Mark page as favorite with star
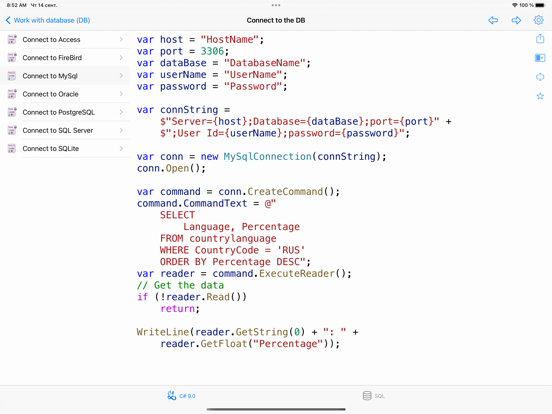Image resolution: width=552 pixels, height=414 pixels. (540, 96)
